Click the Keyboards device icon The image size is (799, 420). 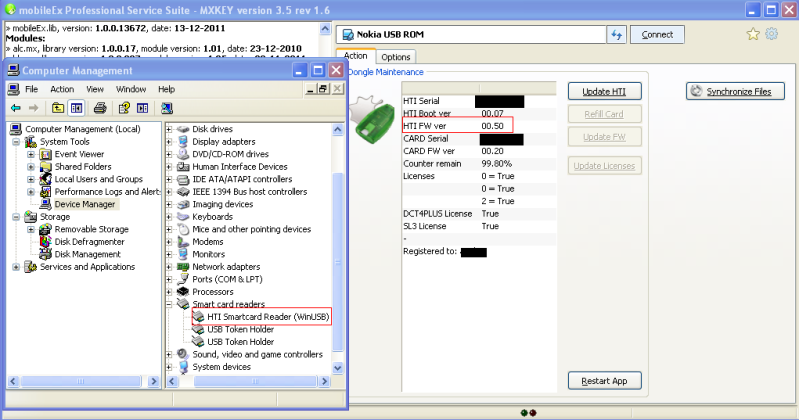pos(183,217)
